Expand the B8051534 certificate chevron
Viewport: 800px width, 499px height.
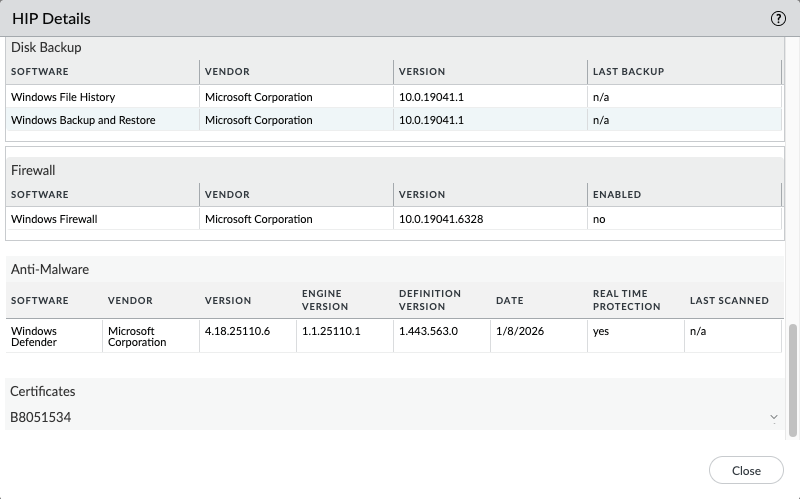[773, 417]
